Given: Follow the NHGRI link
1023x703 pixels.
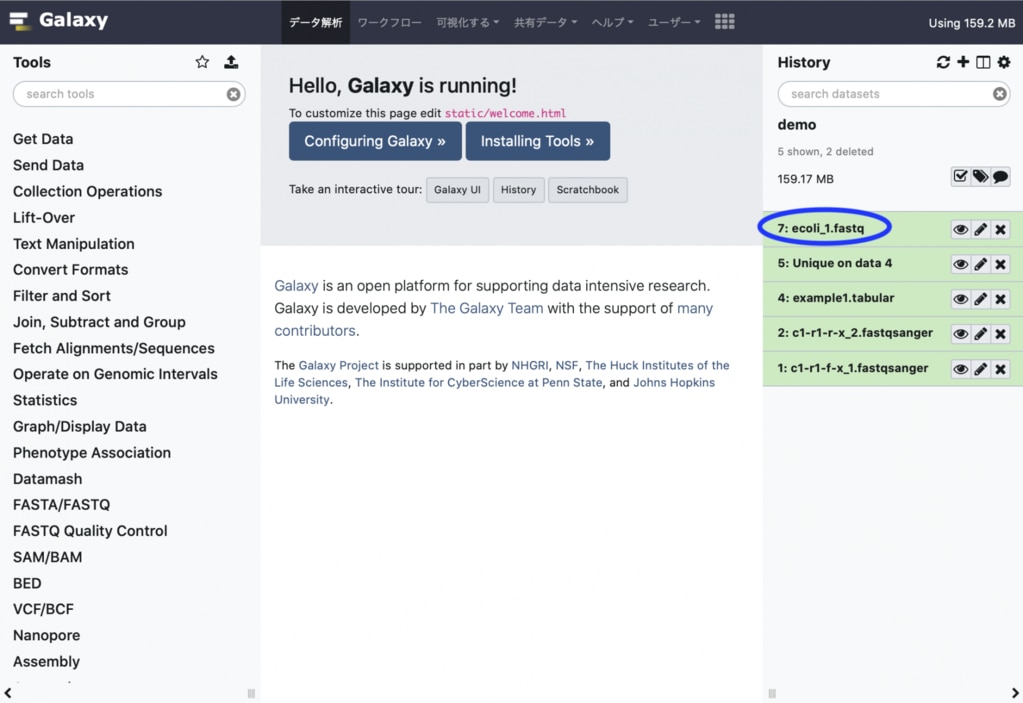Looking at the screenshot, I should pyautogui.click(x=530, y=365).
